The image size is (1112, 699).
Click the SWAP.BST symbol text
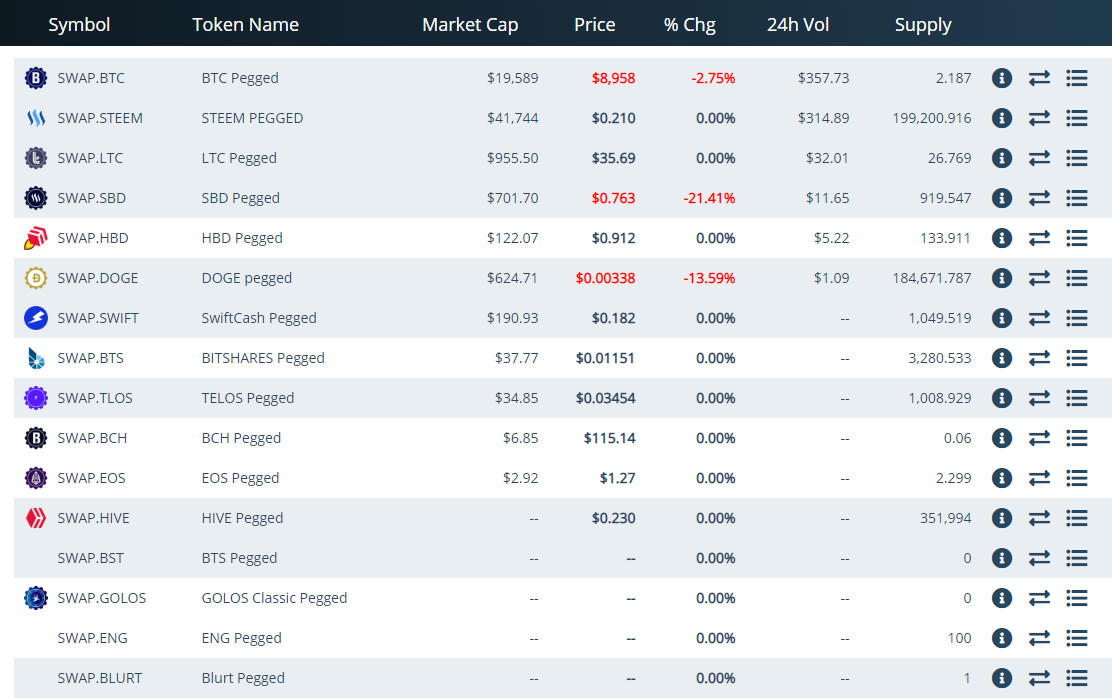tap(90, 559)
